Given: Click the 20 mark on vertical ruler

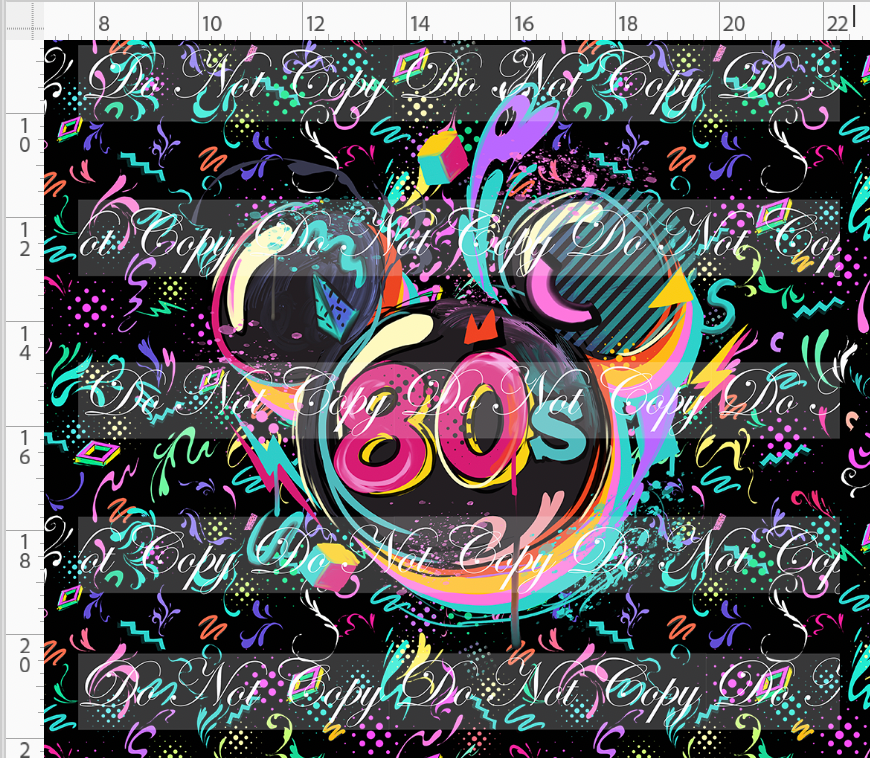Looking at the screenshot, I should click(24, 656).
